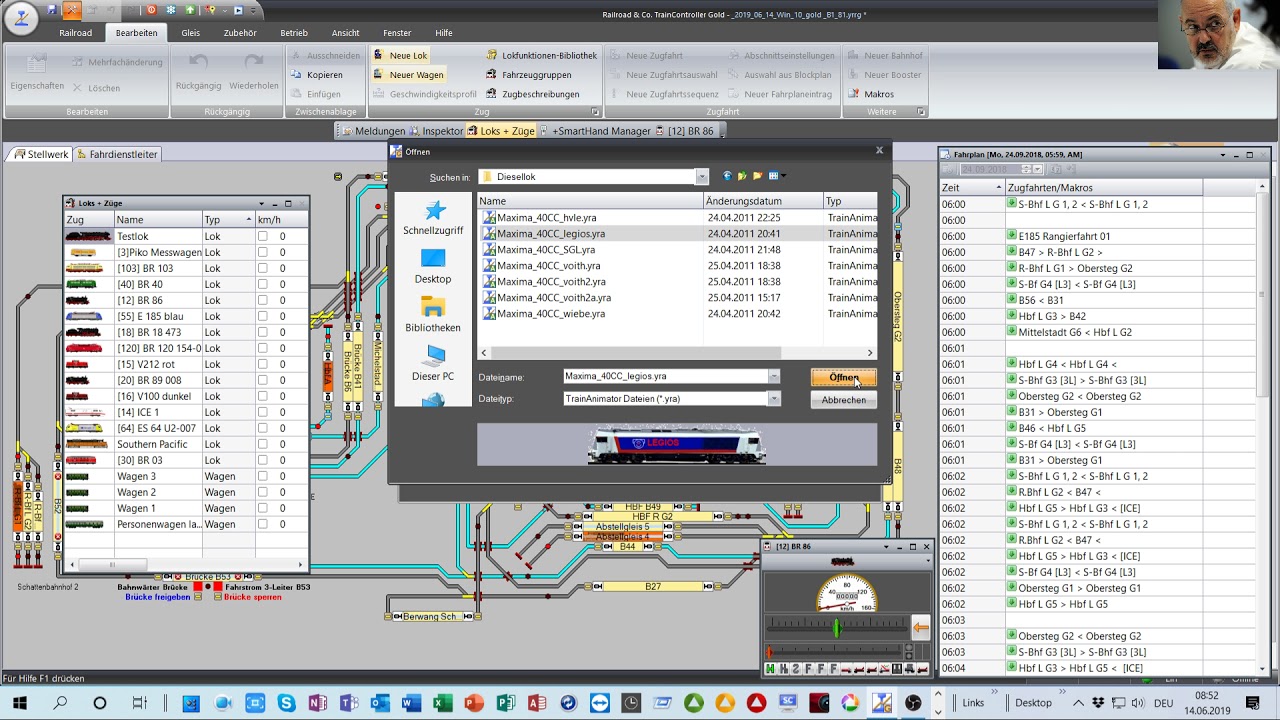1280x720 pixels.
Task: Create new folder in Öffnen dialog
Action: point(757,176)
